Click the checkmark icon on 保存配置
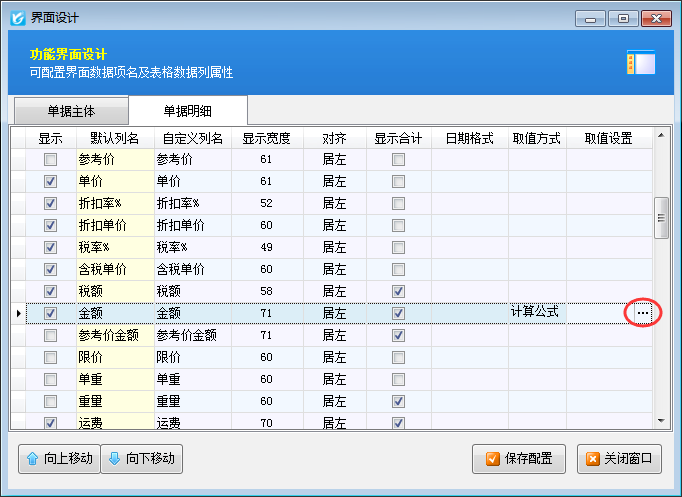 (x=492, y=459)
